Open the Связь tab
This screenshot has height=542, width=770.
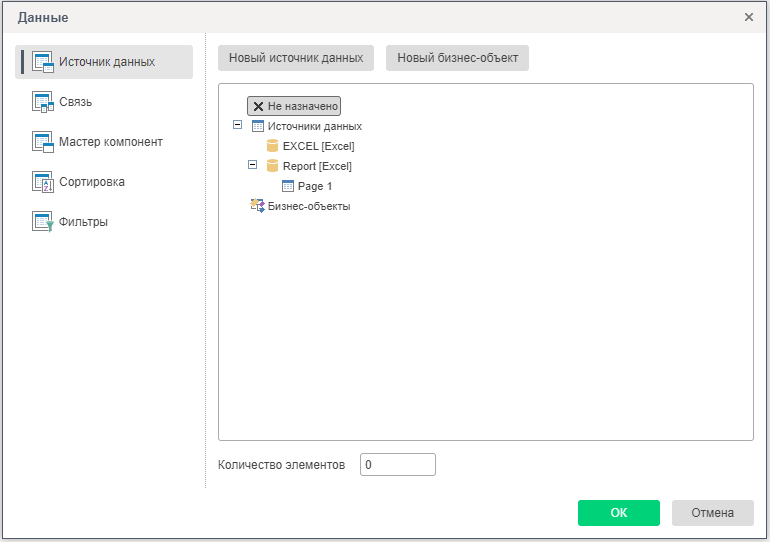(76, 102)
